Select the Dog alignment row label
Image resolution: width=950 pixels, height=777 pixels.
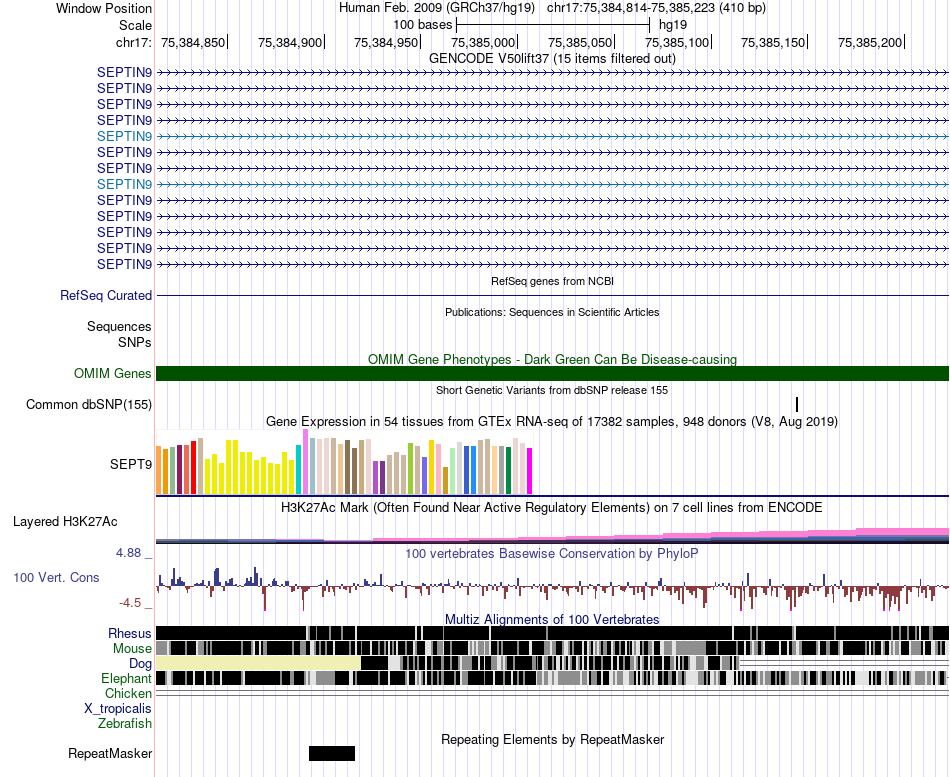coord(140,664)
